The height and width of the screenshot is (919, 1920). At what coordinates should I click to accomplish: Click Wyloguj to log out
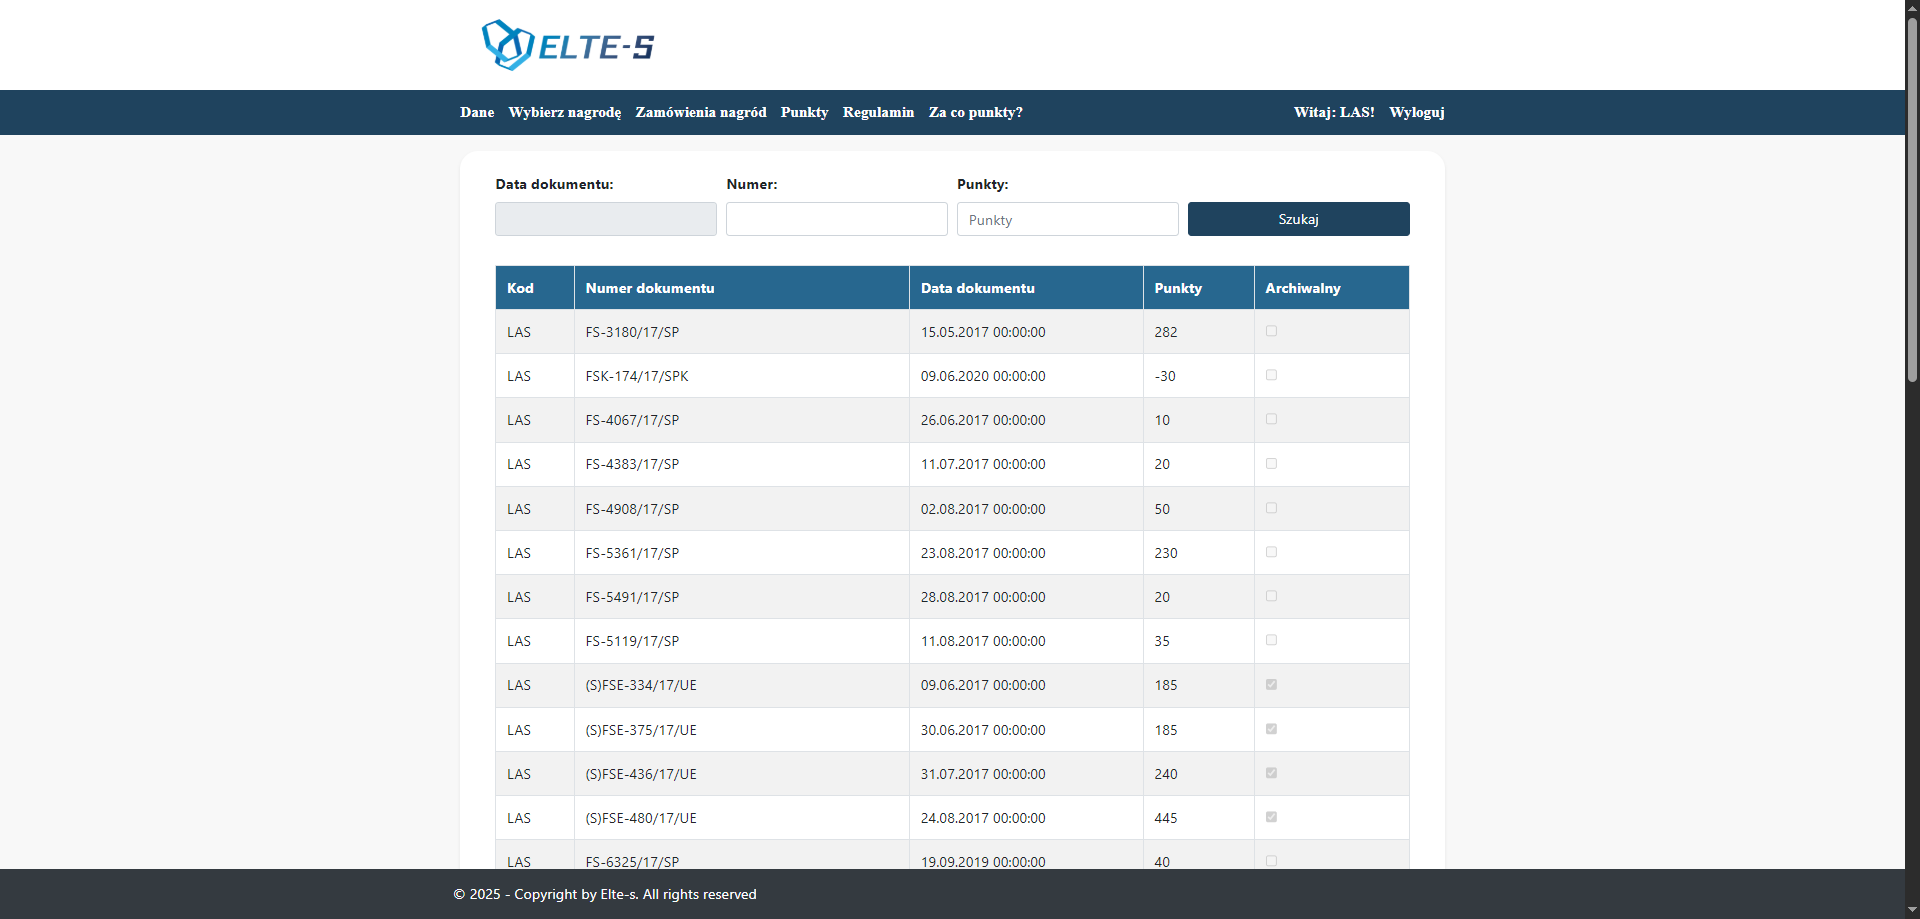pos(1416,112)
